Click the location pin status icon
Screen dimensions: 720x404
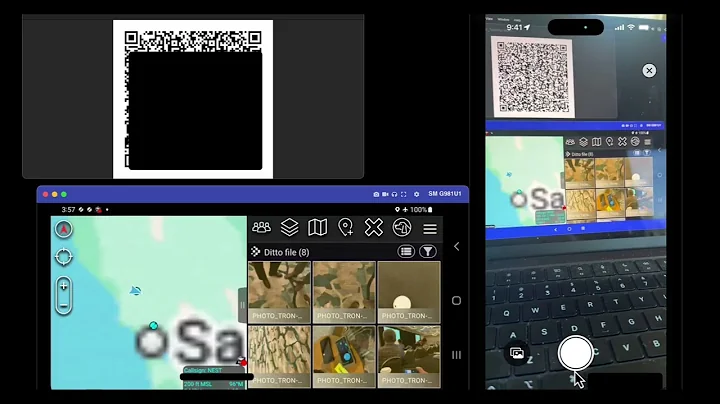[397, 209]
